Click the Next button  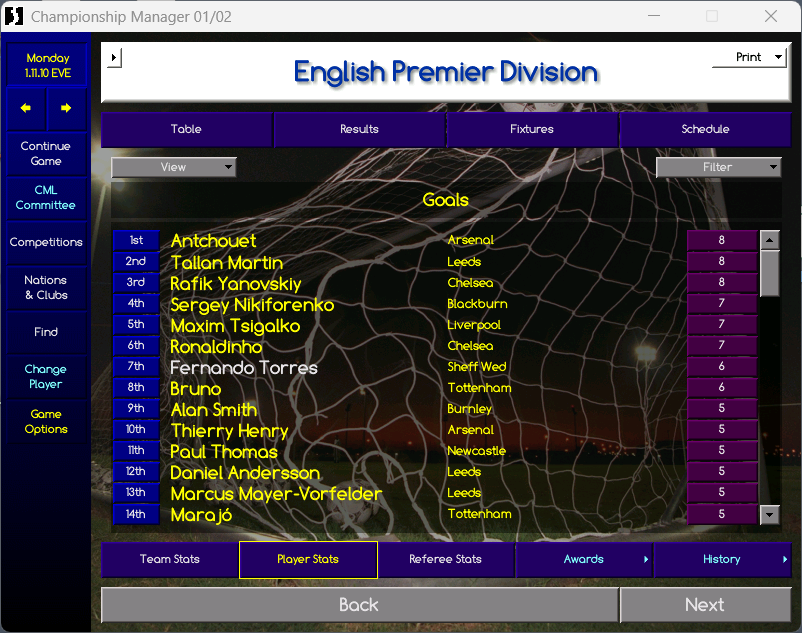tap(705, 605)
